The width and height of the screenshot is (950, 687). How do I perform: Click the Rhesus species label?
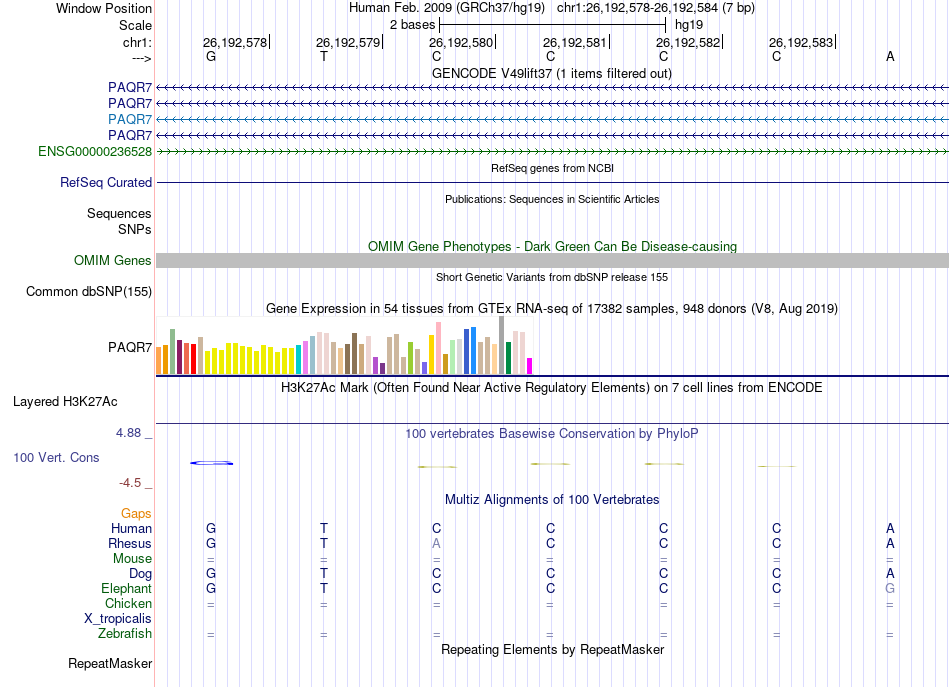[130, 543]
